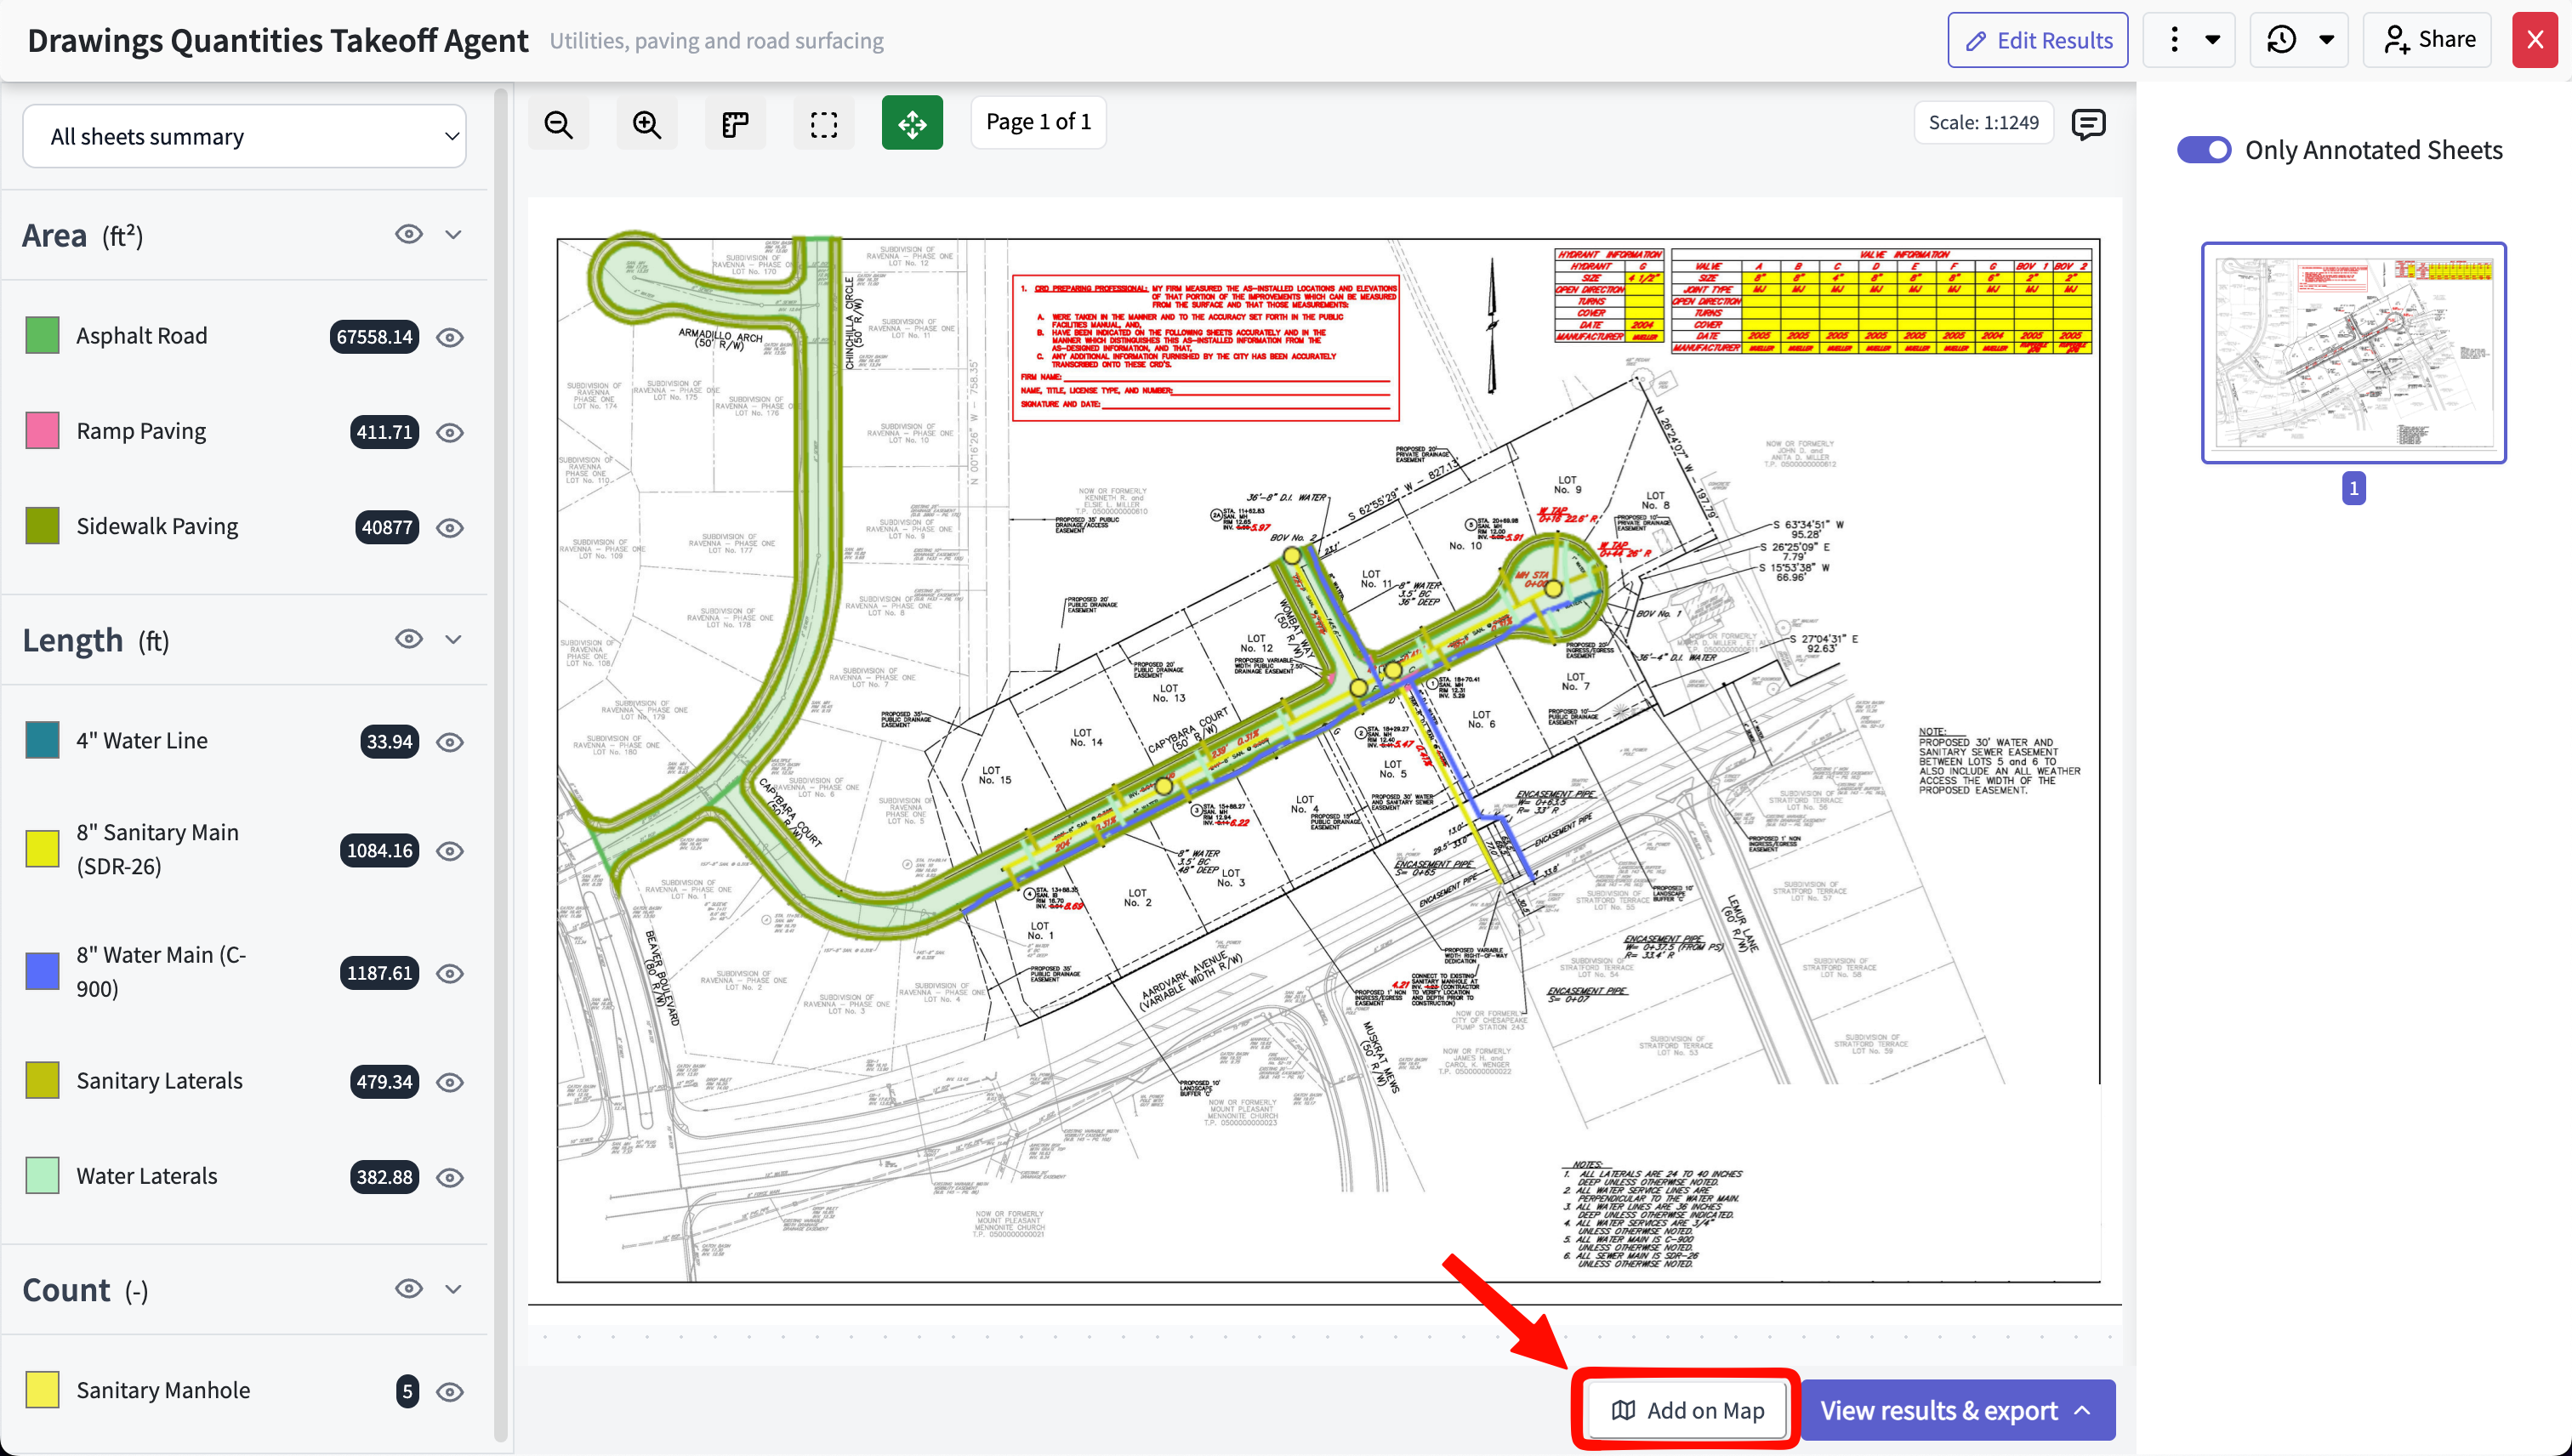Select the Sanitary Laterals row label

pyautogui.click(x=160, y=1081)
